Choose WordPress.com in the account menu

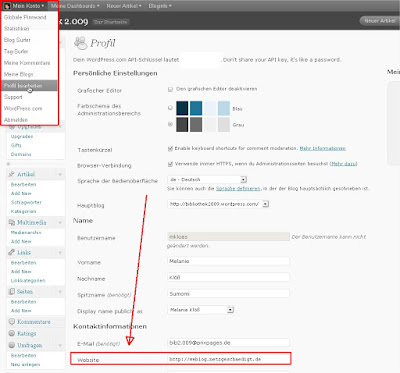(x=29, y=108)
